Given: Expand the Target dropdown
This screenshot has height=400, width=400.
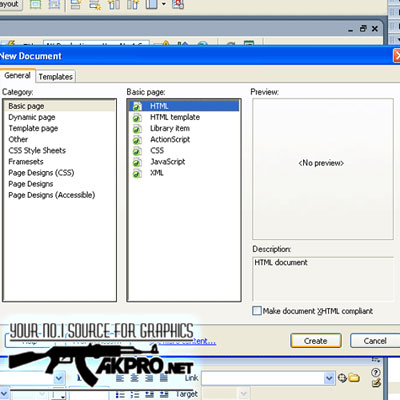Looking at the screenshot, I should pos(244,394).
